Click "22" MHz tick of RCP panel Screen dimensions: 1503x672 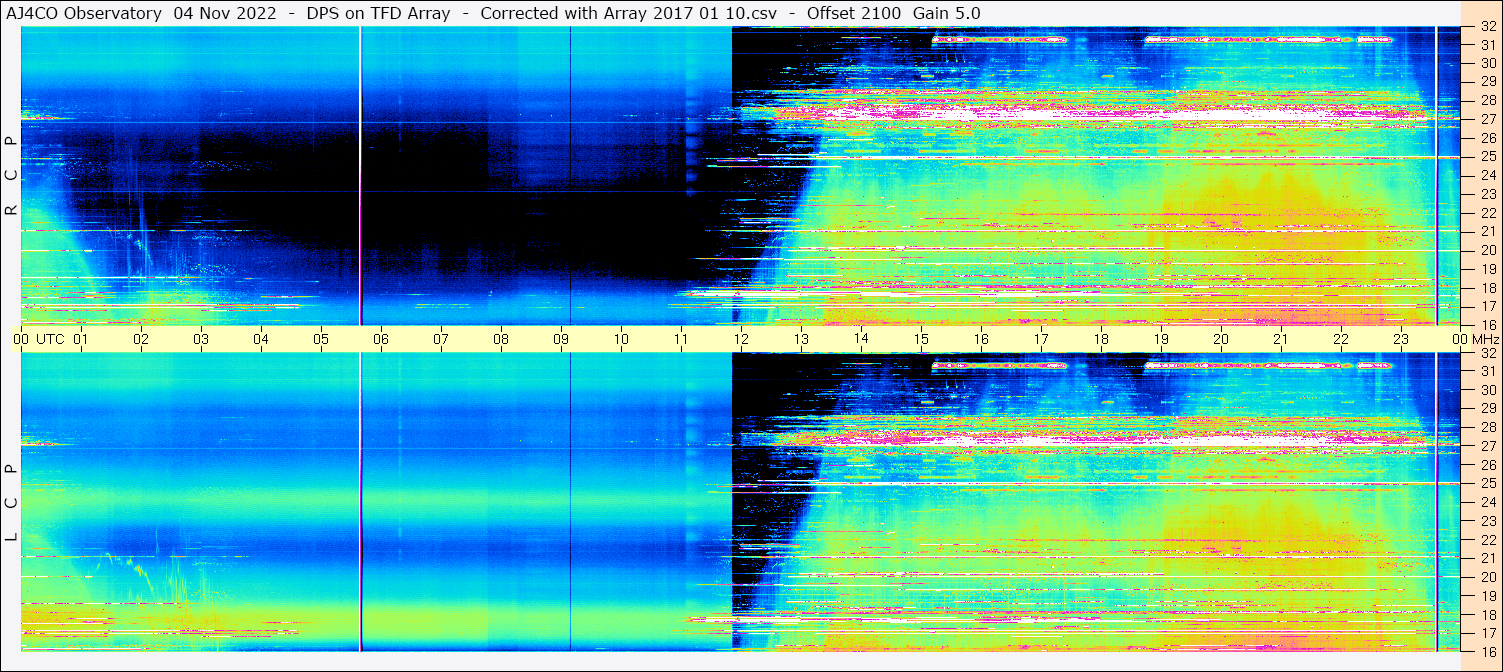[x=1488, y=213]
